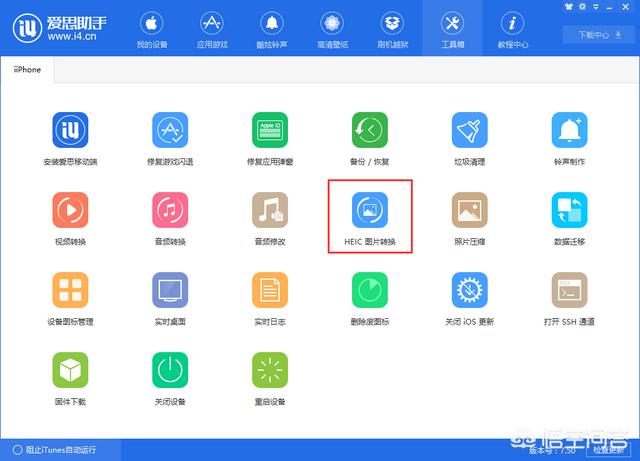Viewport: 640px width, 461px height.
Task: Switch to 我的设备 tab
Action: (152, 28)
